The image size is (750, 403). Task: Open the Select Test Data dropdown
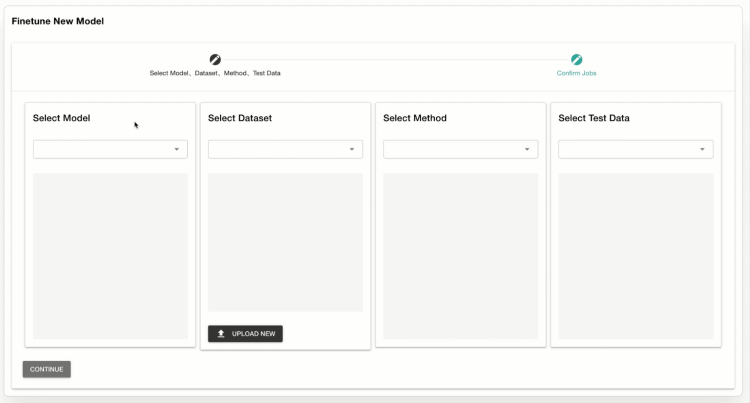point(636,149)
